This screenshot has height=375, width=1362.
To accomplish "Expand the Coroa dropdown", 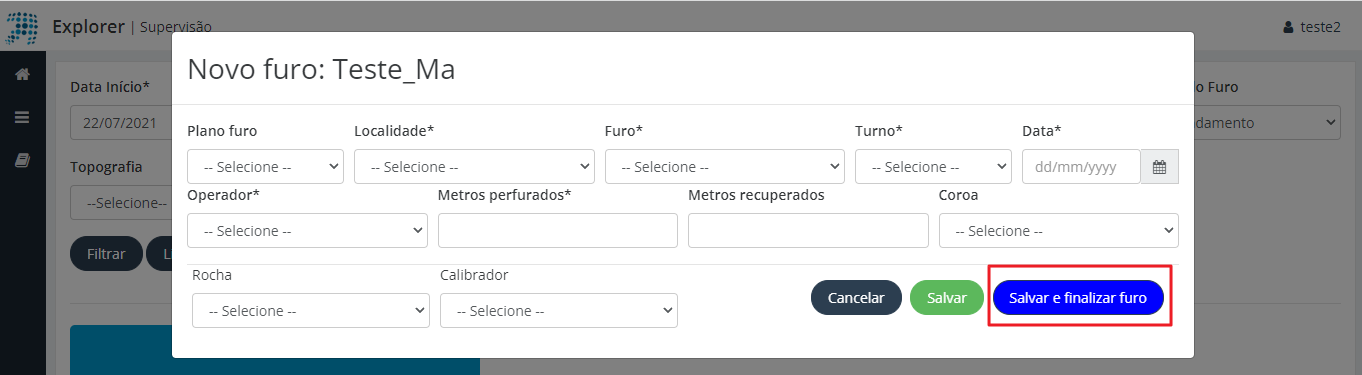I will point(1059,231).
